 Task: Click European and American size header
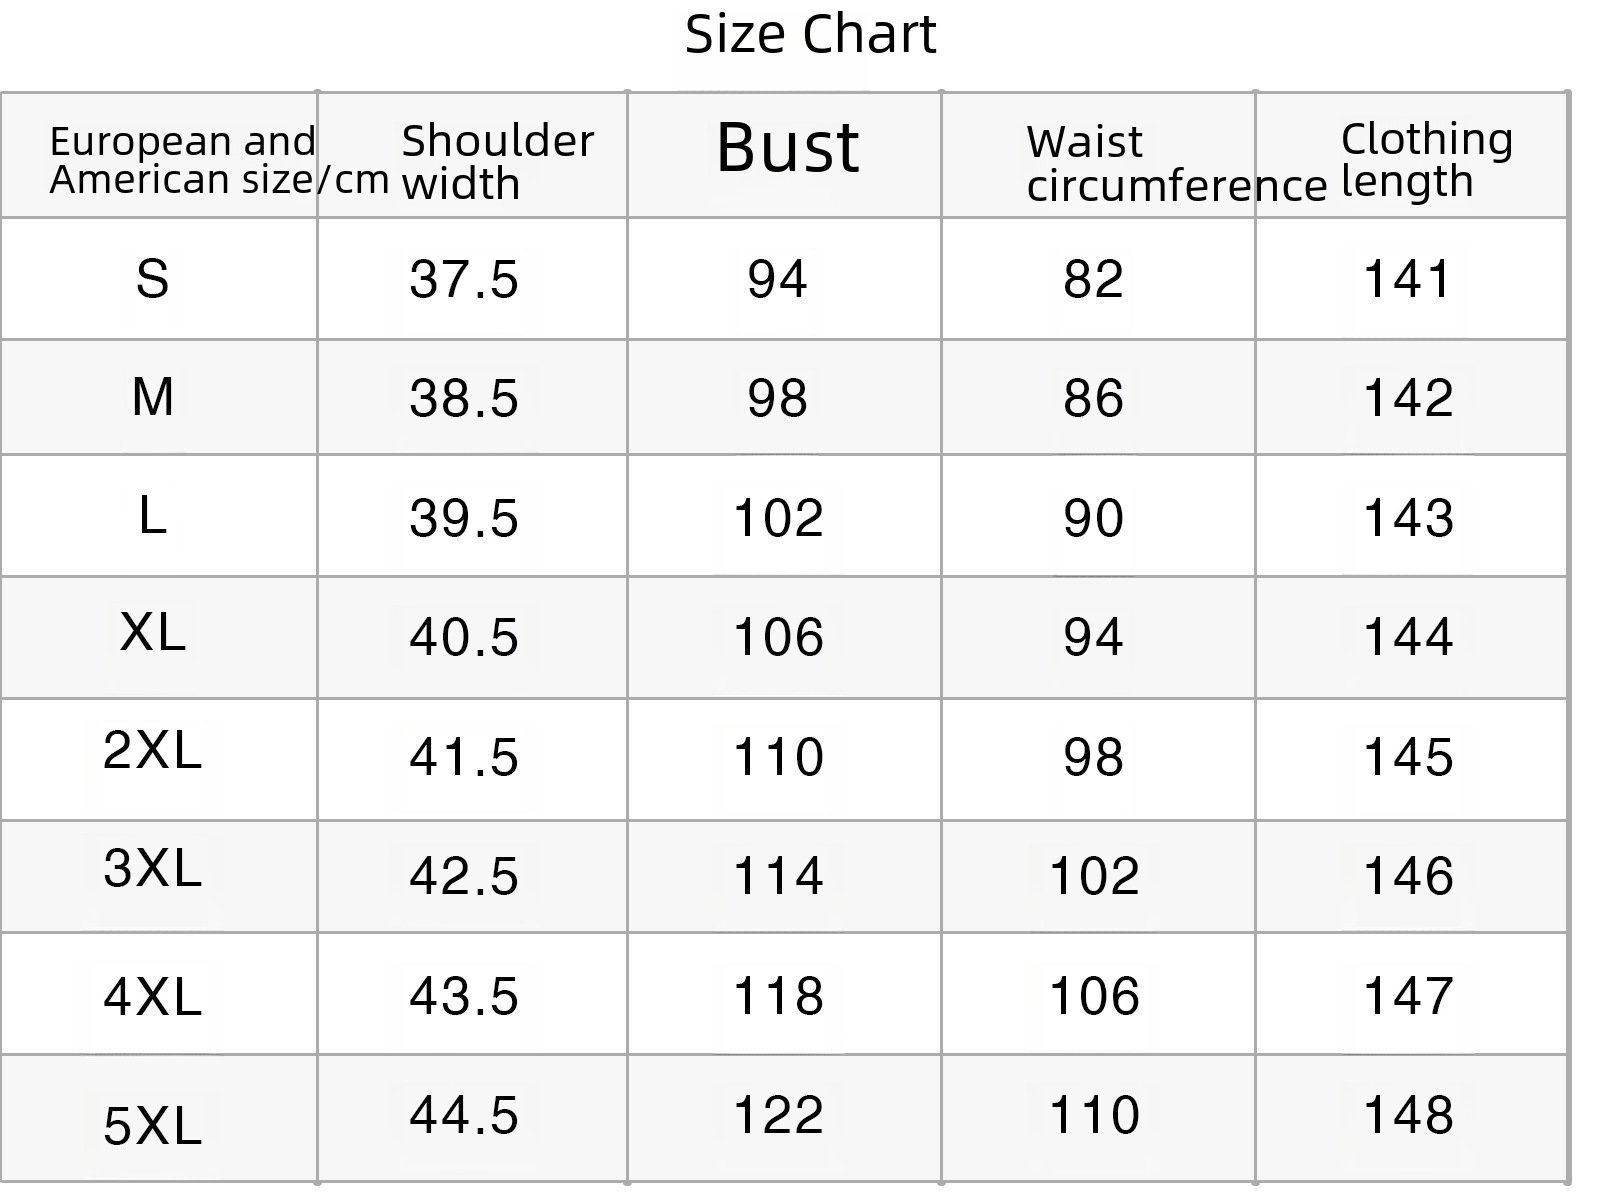(x=218, y=160)
